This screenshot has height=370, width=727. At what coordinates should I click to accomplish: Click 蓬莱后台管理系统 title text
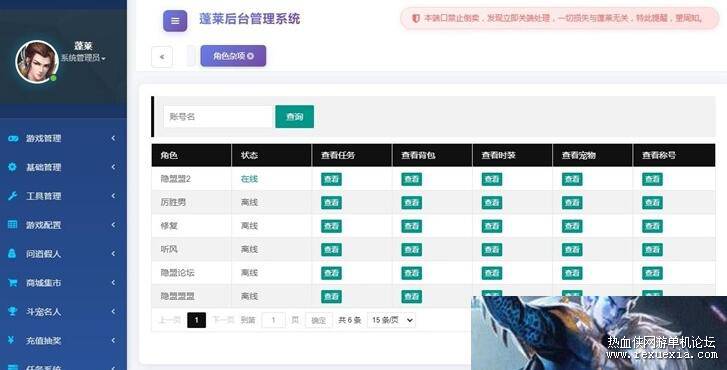click(x=249, y=19)
